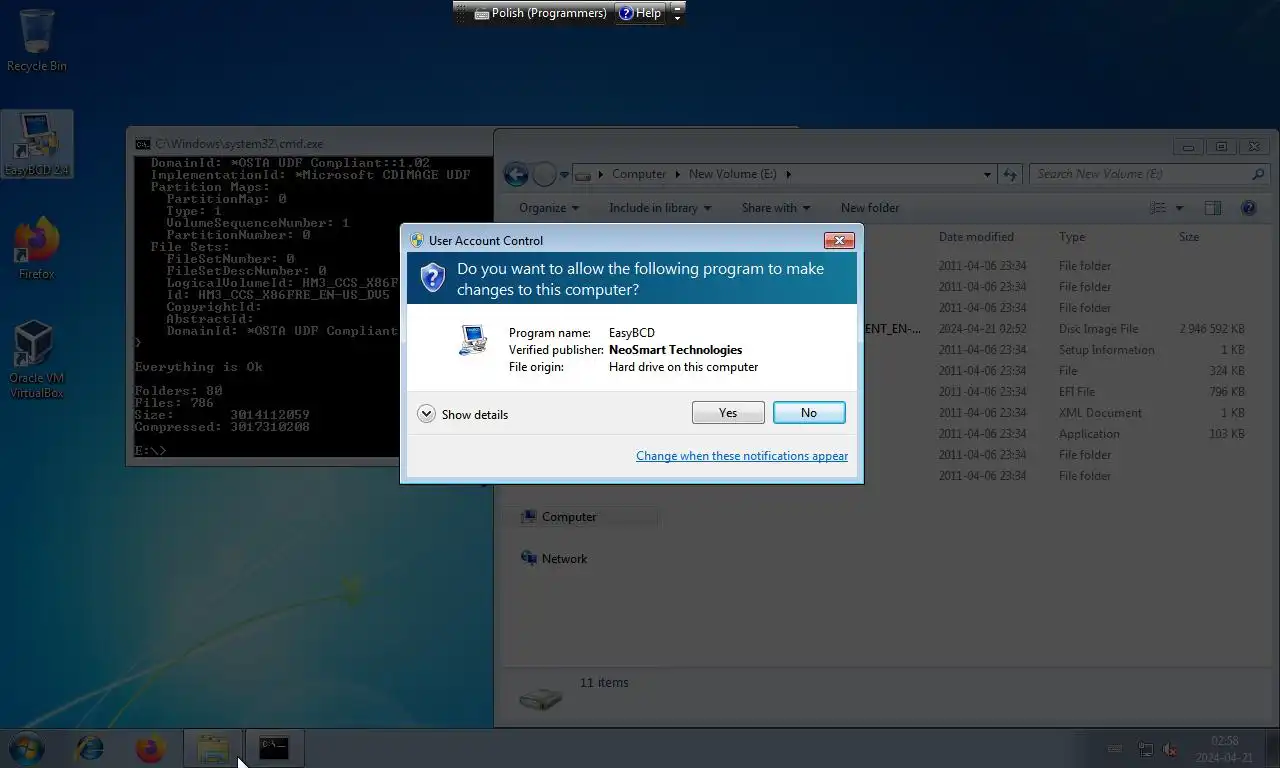Click the cmd.exe window title bar icon
1280x768 pixels.
(x=143, y=144)
